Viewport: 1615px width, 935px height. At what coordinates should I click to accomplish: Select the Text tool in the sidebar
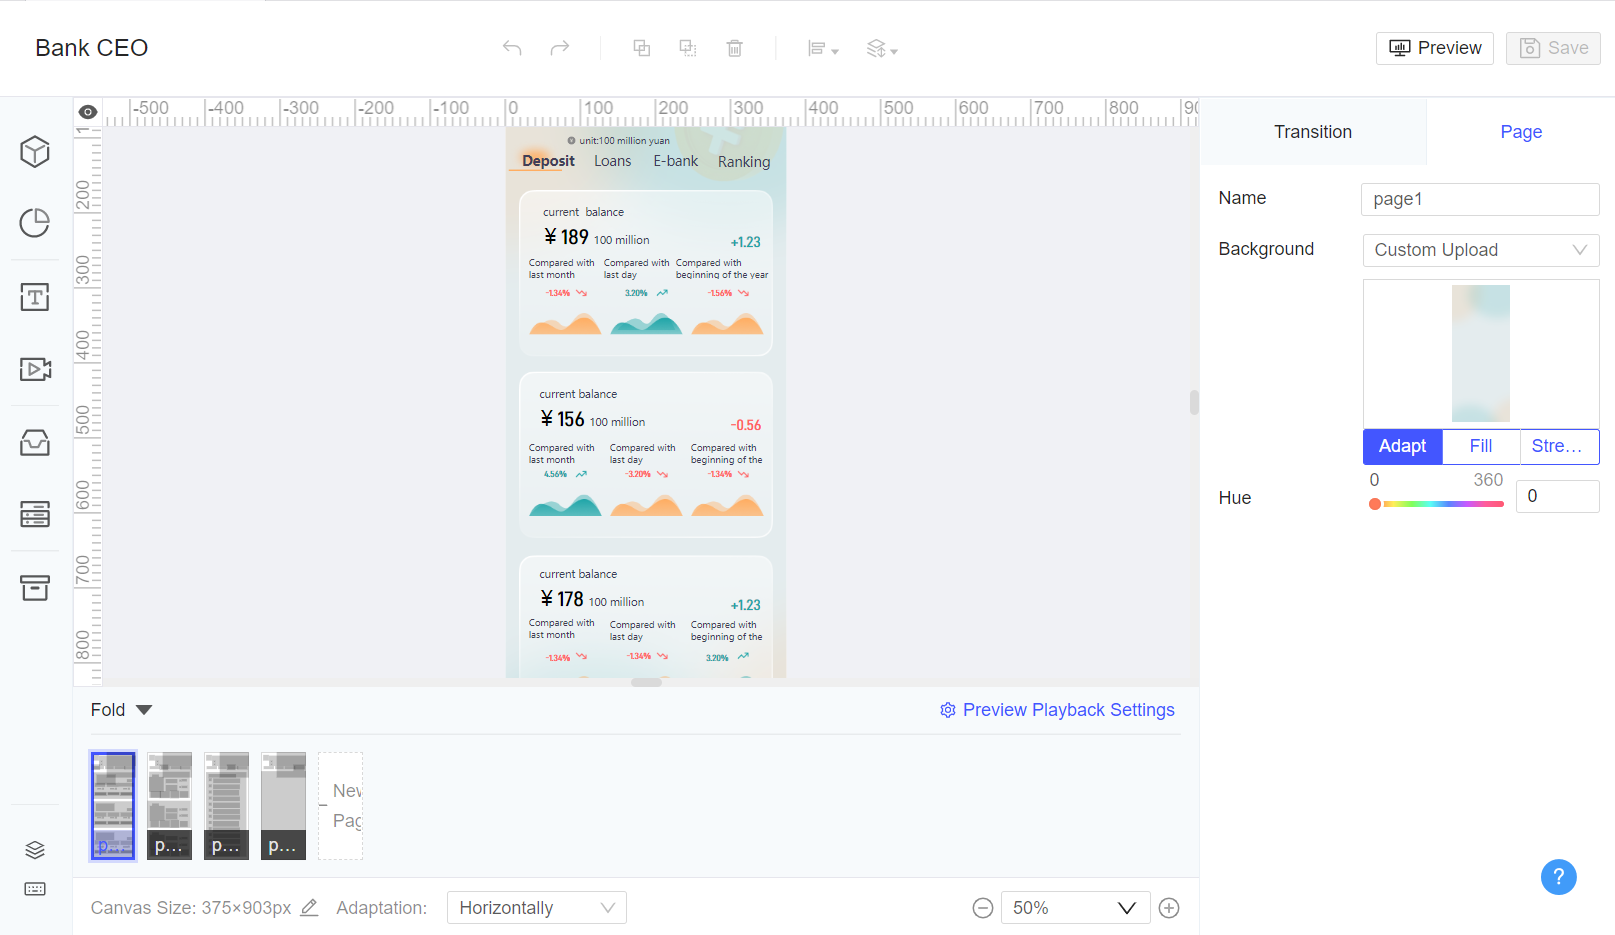[35, 297]
